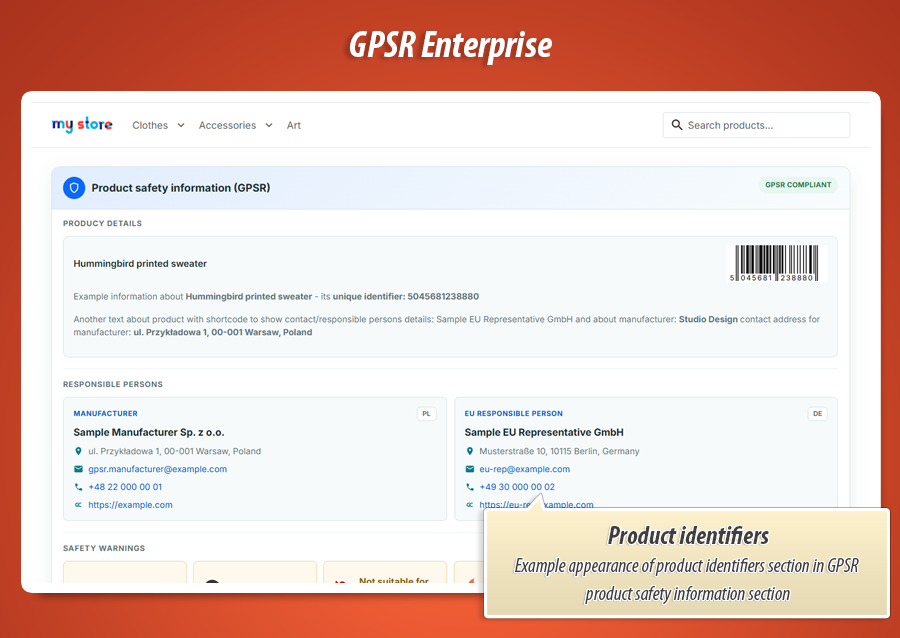Open the Clothes menu item

click(150, 125)
